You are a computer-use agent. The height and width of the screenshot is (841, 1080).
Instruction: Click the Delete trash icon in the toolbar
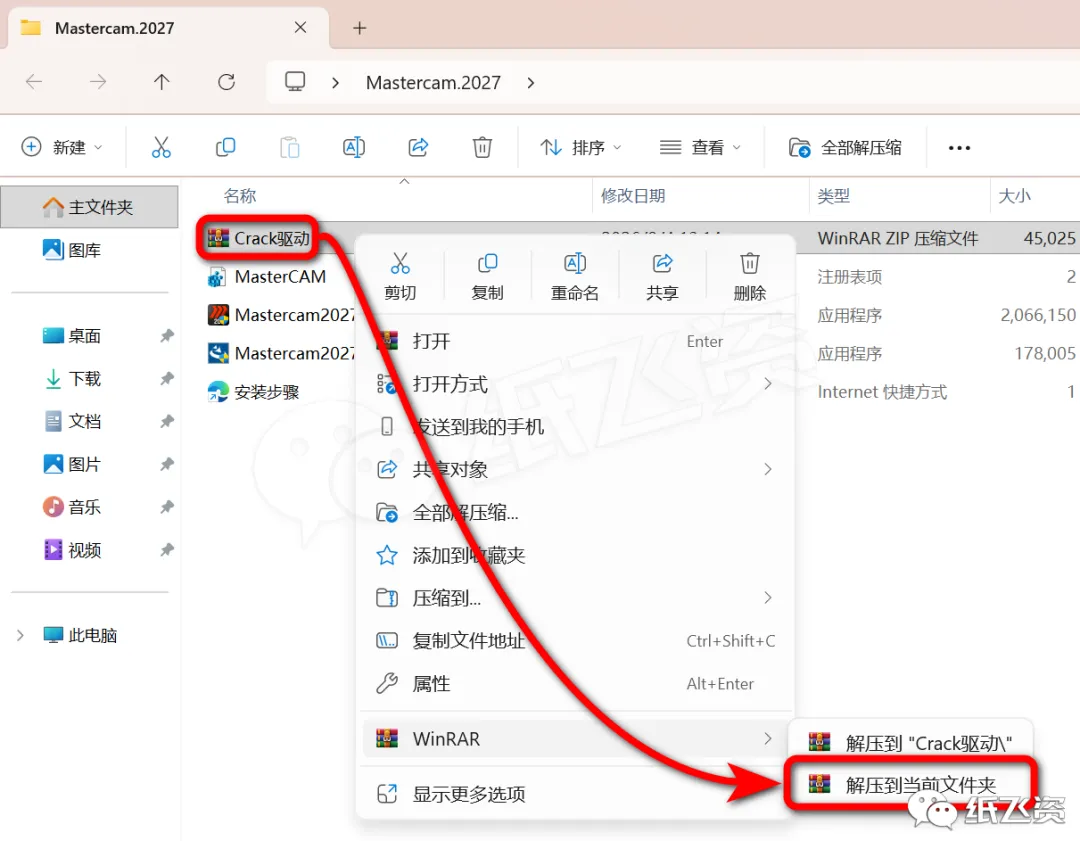[482, 147]
